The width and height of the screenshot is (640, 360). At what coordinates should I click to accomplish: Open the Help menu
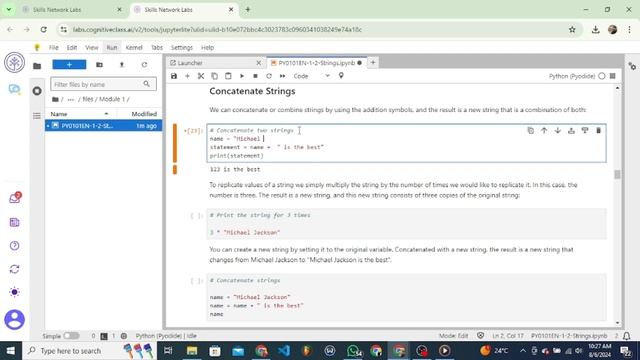click(207, 47)
